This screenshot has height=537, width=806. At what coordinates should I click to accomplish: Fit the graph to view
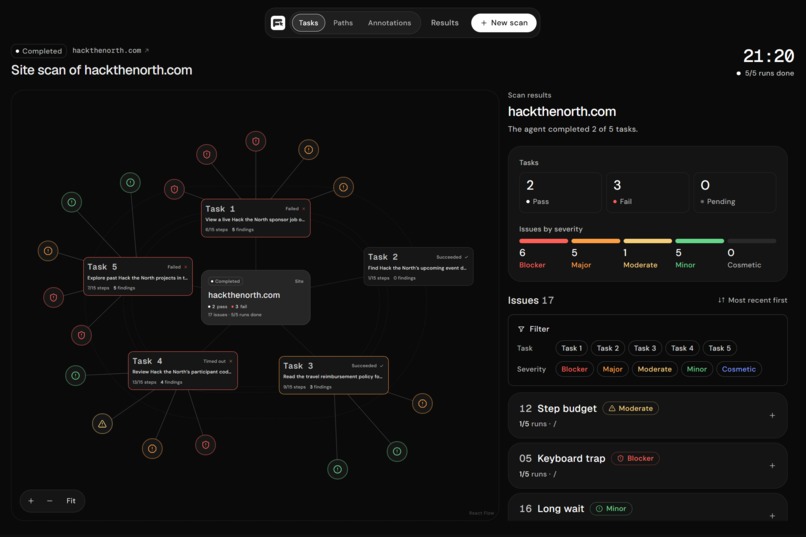click(71, 501)
